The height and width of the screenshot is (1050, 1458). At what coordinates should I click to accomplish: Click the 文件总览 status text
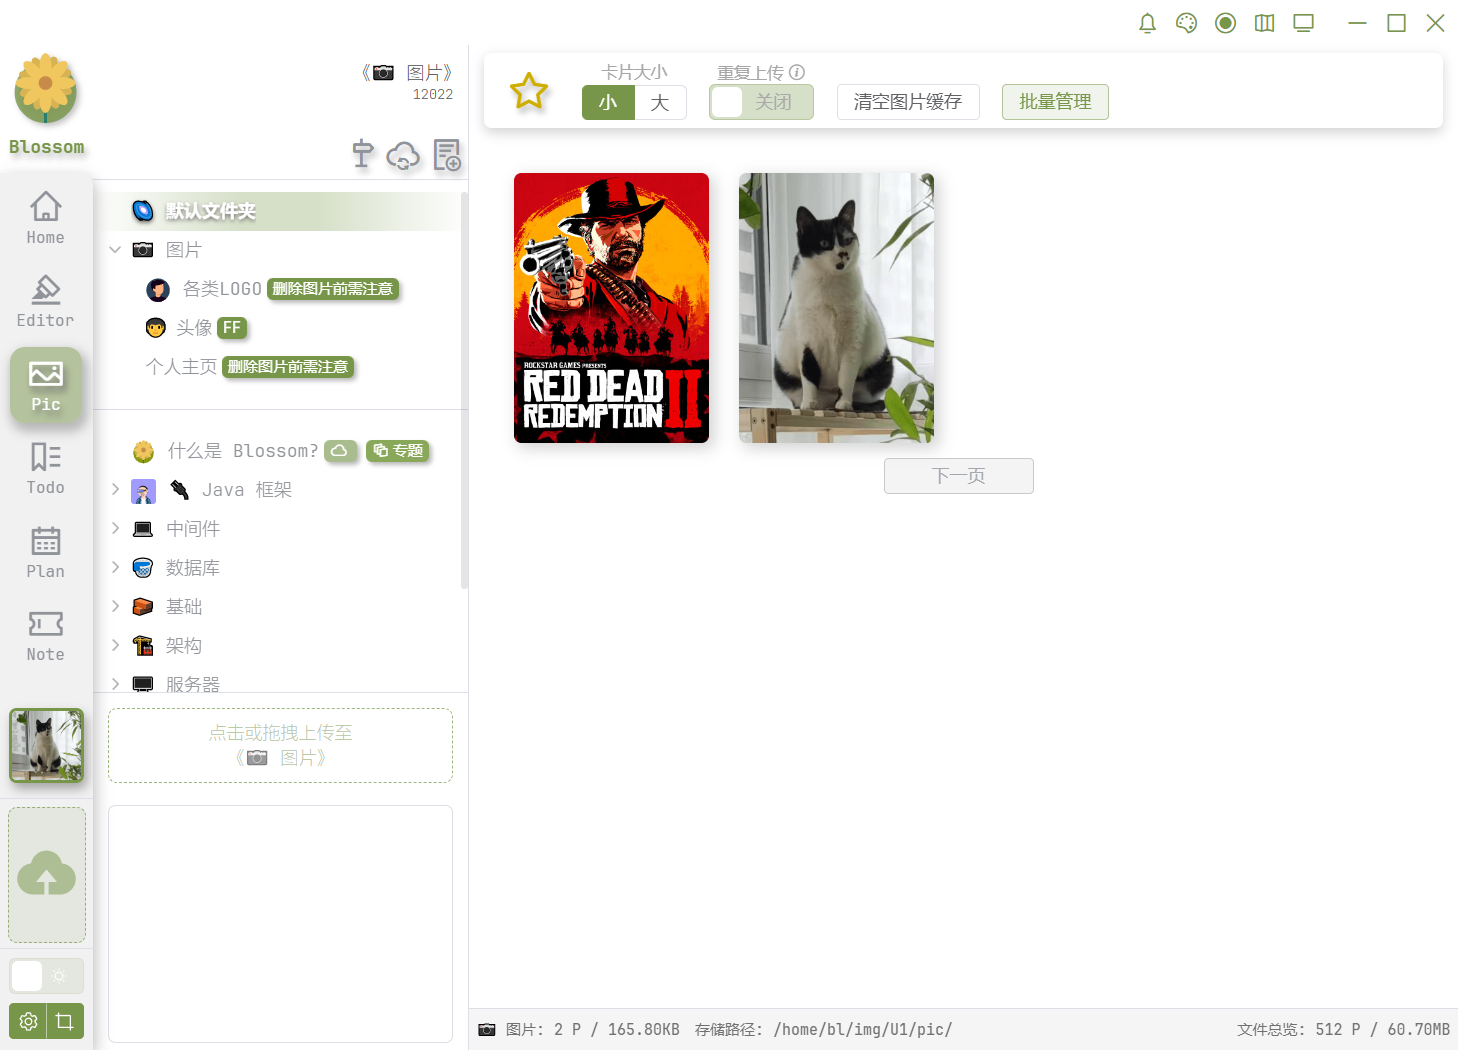(x=1343, y=1029)
